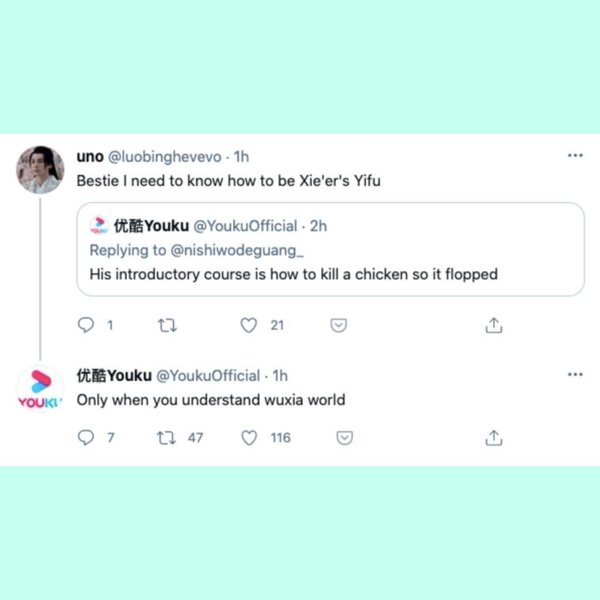This screenshot has height=600, width=600.
Task: Open more options menu on uno's tweet
Action: click(x=575, y=155)
